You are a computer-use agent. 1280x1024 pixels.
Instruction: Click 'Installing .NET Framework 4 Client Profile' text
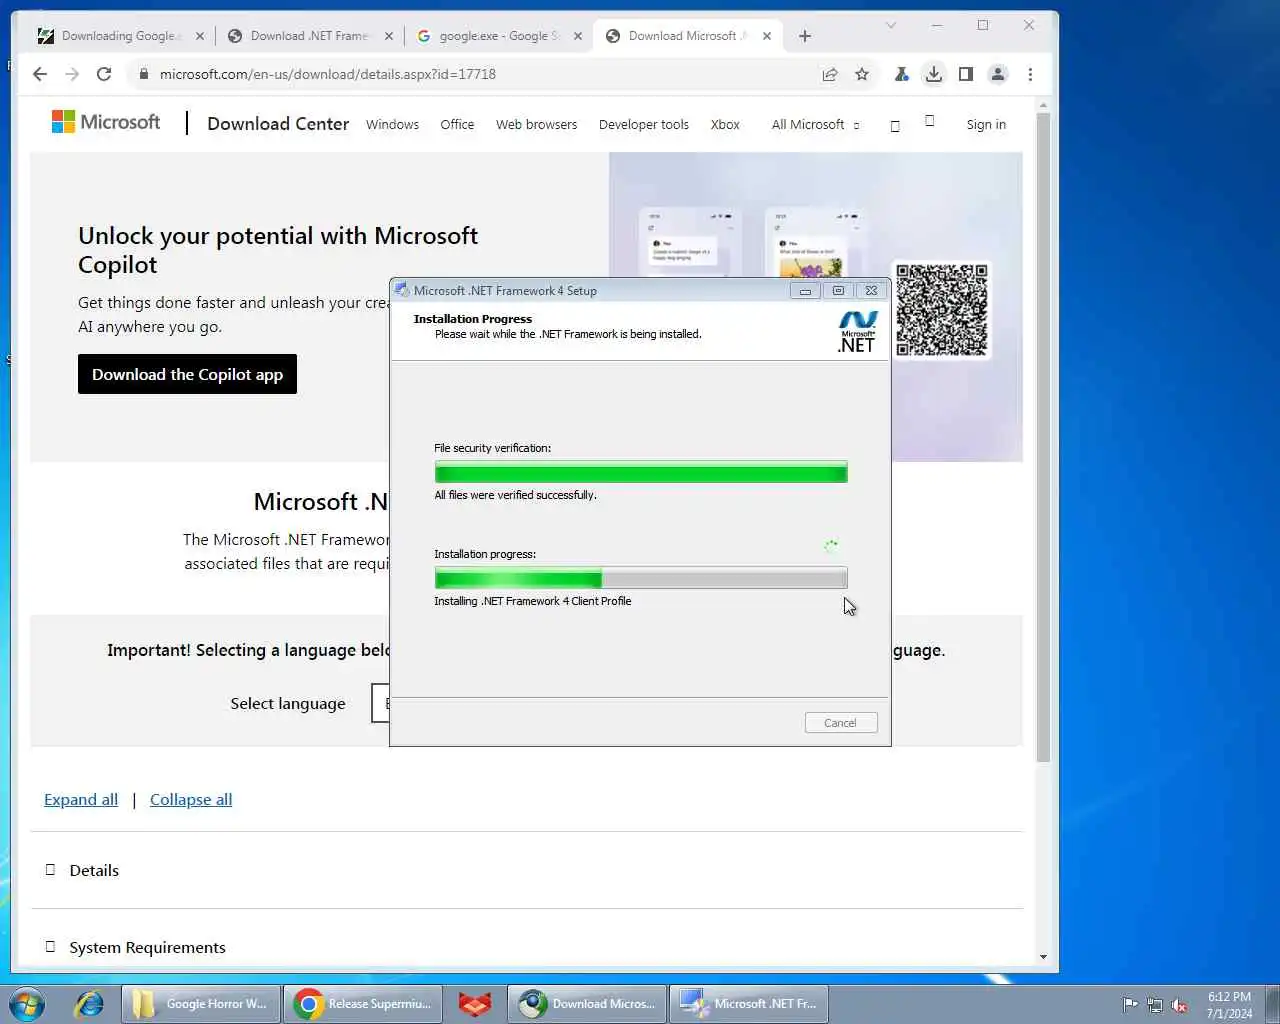[533, 601]
